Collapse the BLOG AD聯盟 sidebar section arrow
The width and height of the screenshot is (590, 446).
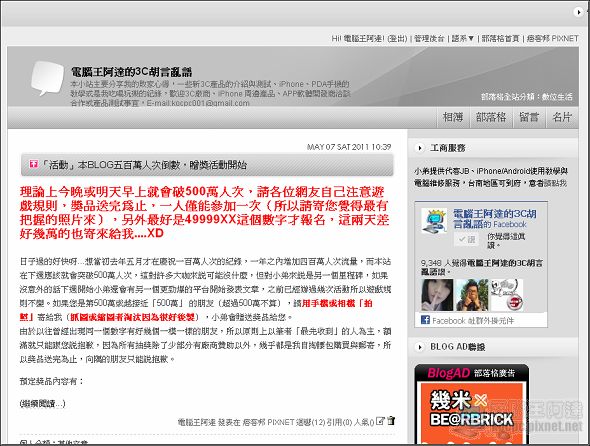click(419, 347)
